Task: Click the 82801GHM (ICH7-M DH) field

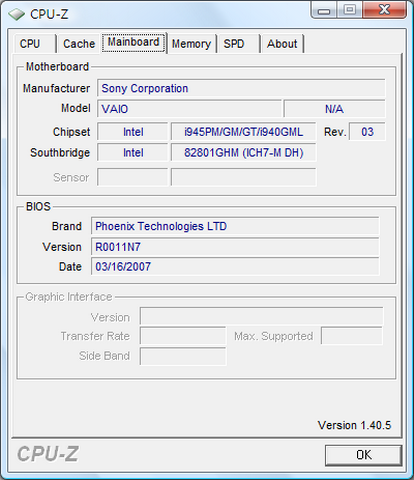Action: [x=243, y=152]
